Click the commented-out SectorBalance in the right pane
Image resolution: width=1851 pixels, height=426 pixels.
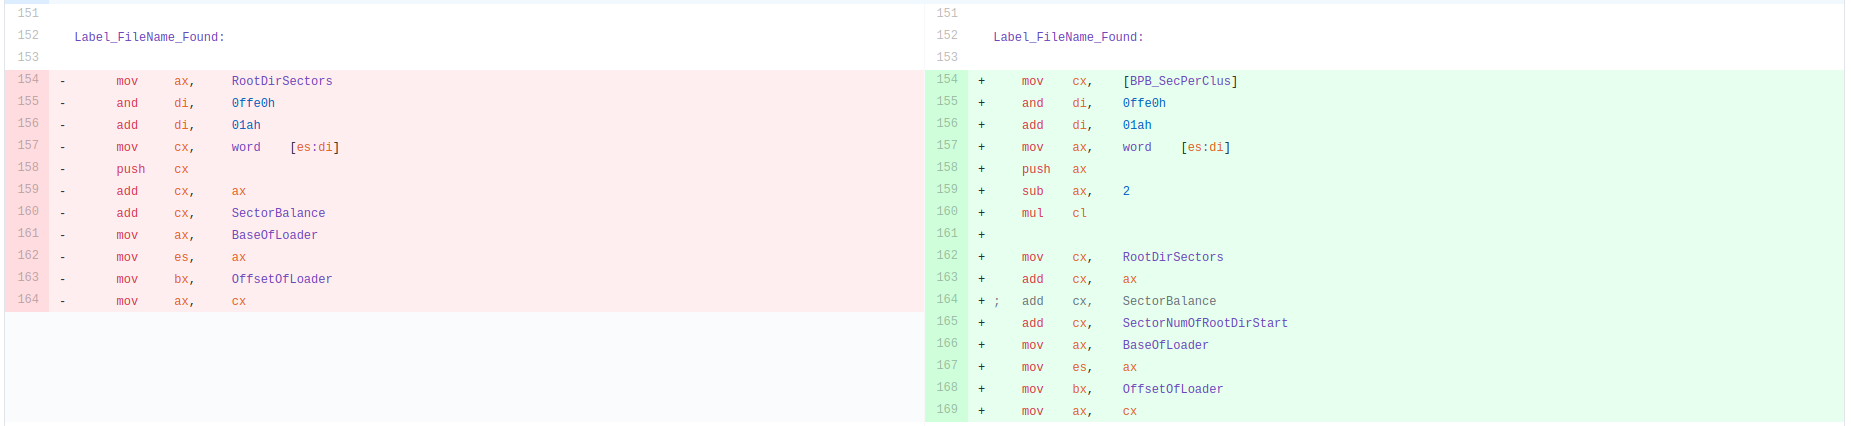click(1168, 301)
